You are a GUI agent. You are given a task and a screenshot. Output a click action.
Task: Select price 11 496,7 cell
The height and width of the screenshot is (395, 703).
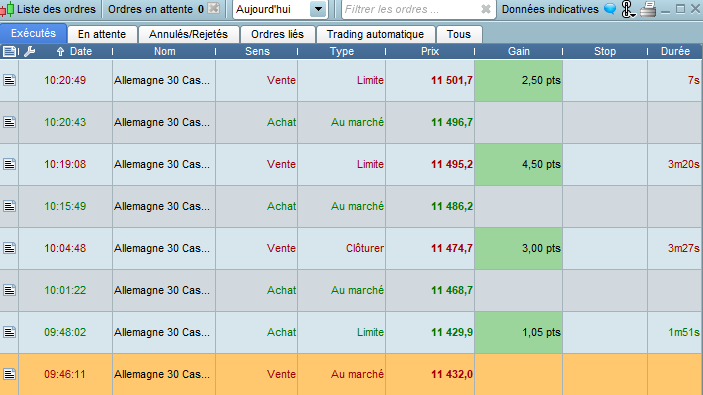click(430, 122)
